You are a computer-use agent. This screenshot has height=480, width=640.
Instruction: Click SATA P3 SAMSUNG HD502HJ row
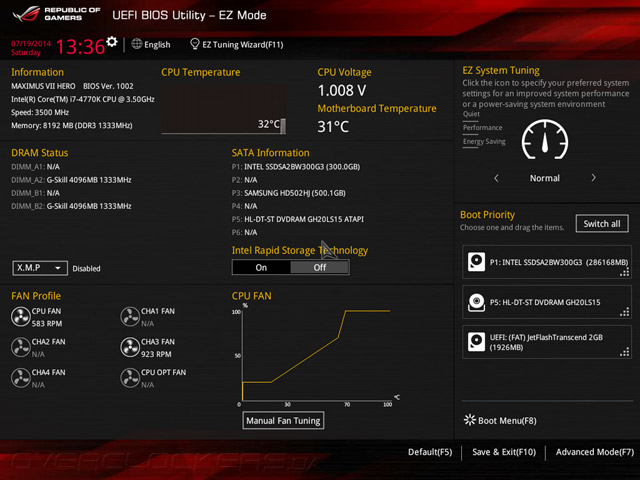pyautogui.click(x=289, y=193)
